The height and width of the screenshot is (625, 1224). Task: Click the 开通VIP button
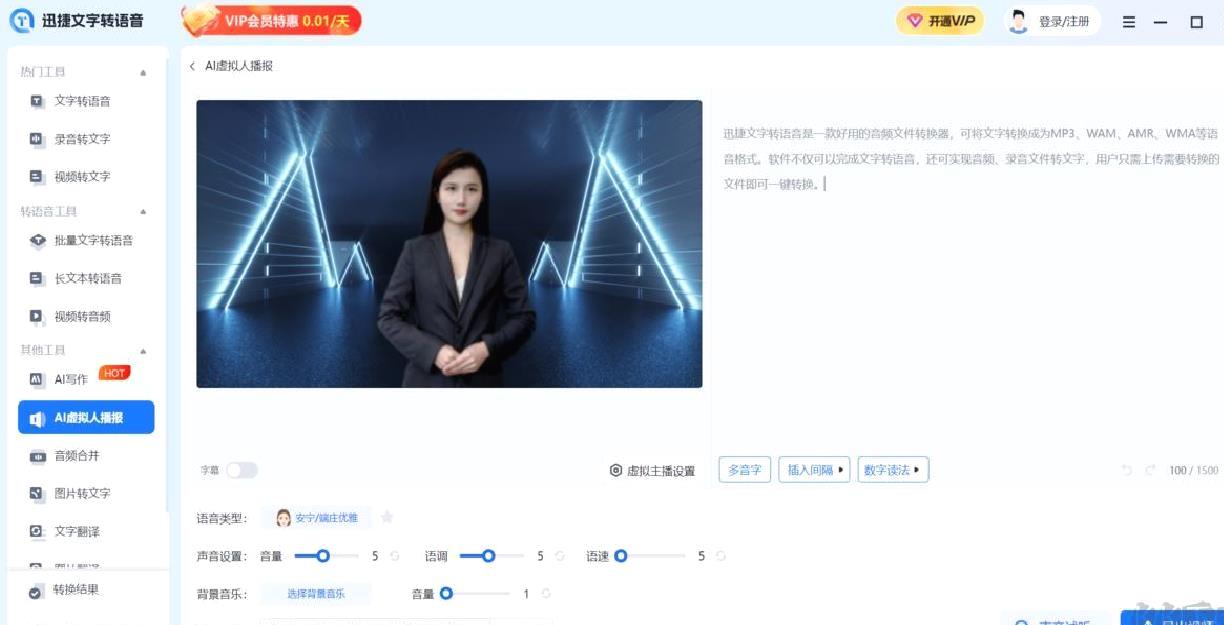[x=939, y=21]
